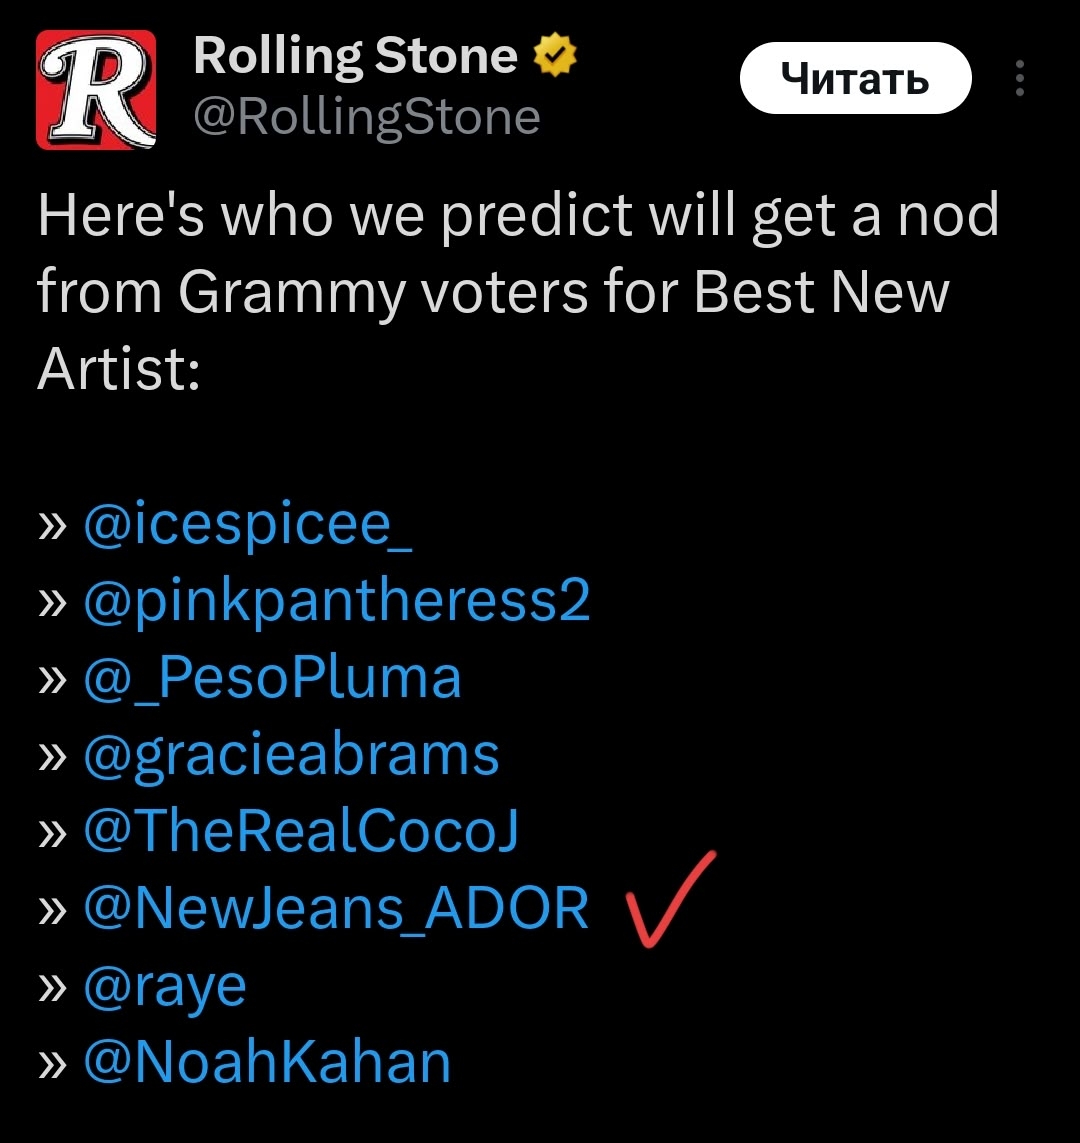
Task: Click the word "Artist:" in the tweet
Action: click(x=119, y=369)
